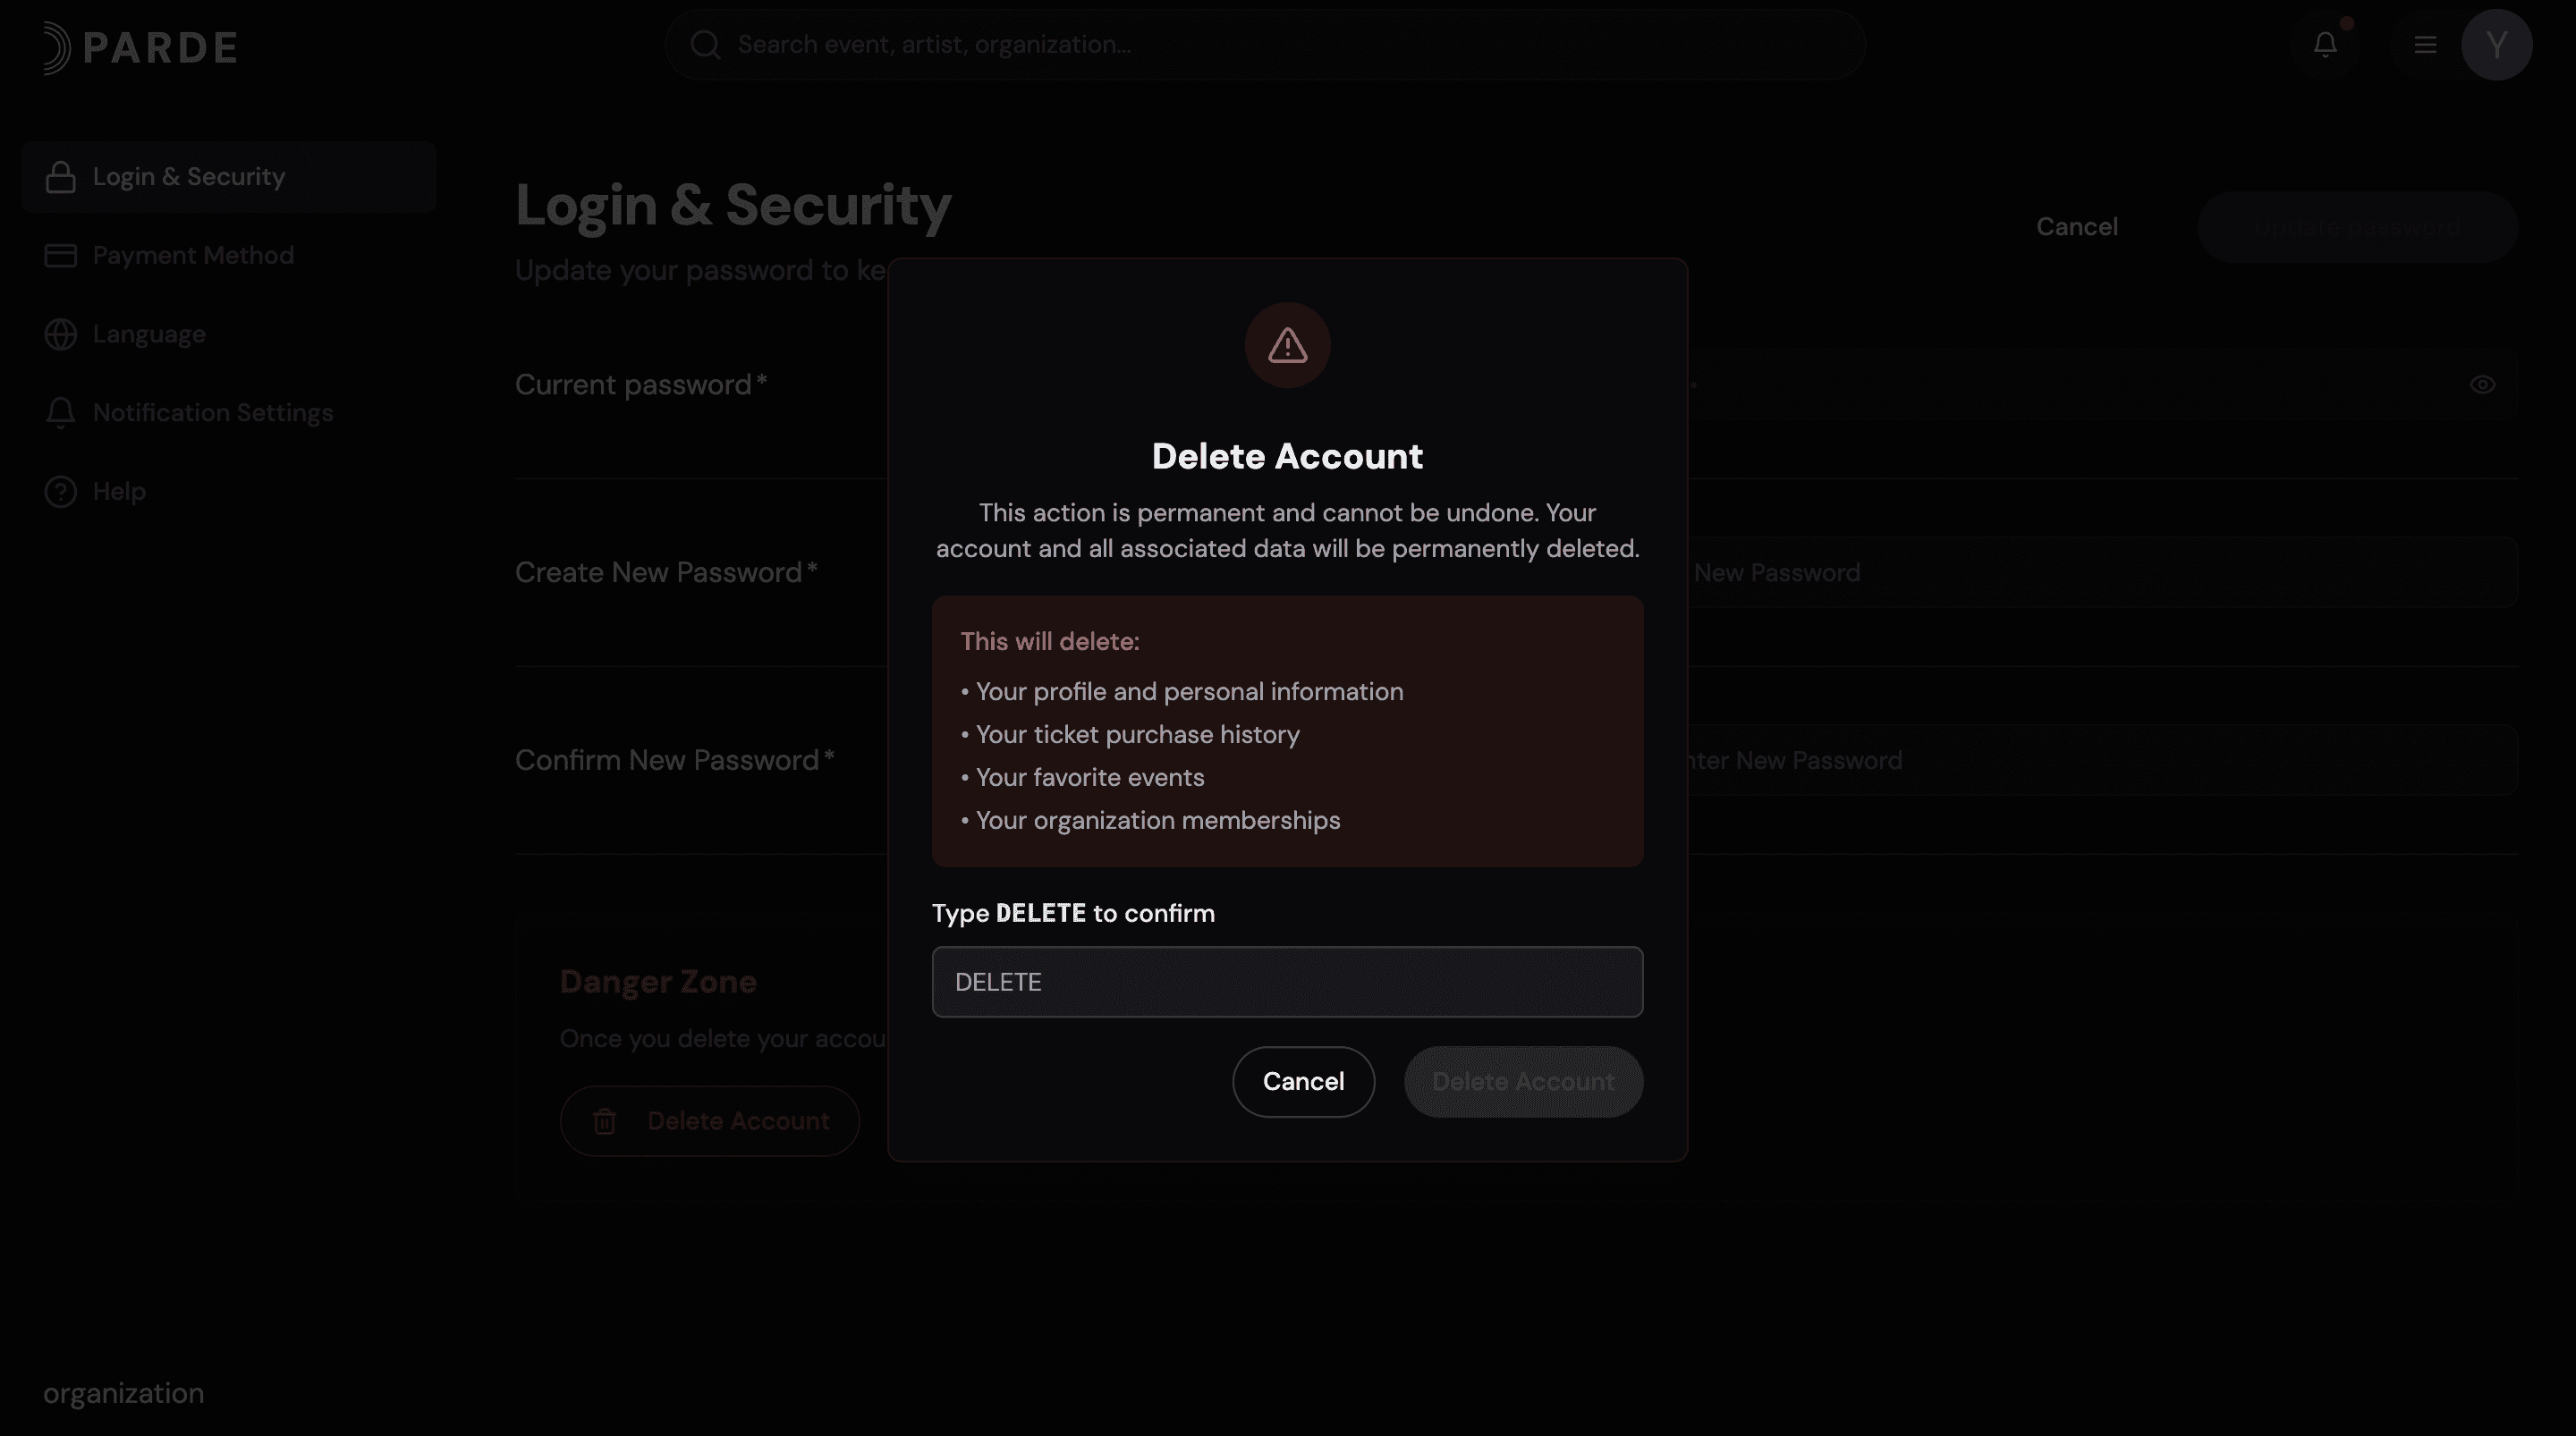This screenshot has height=1436, width=2576.
Task: Click the warning triangle icon in dialog
Action: coord(1287,346)
